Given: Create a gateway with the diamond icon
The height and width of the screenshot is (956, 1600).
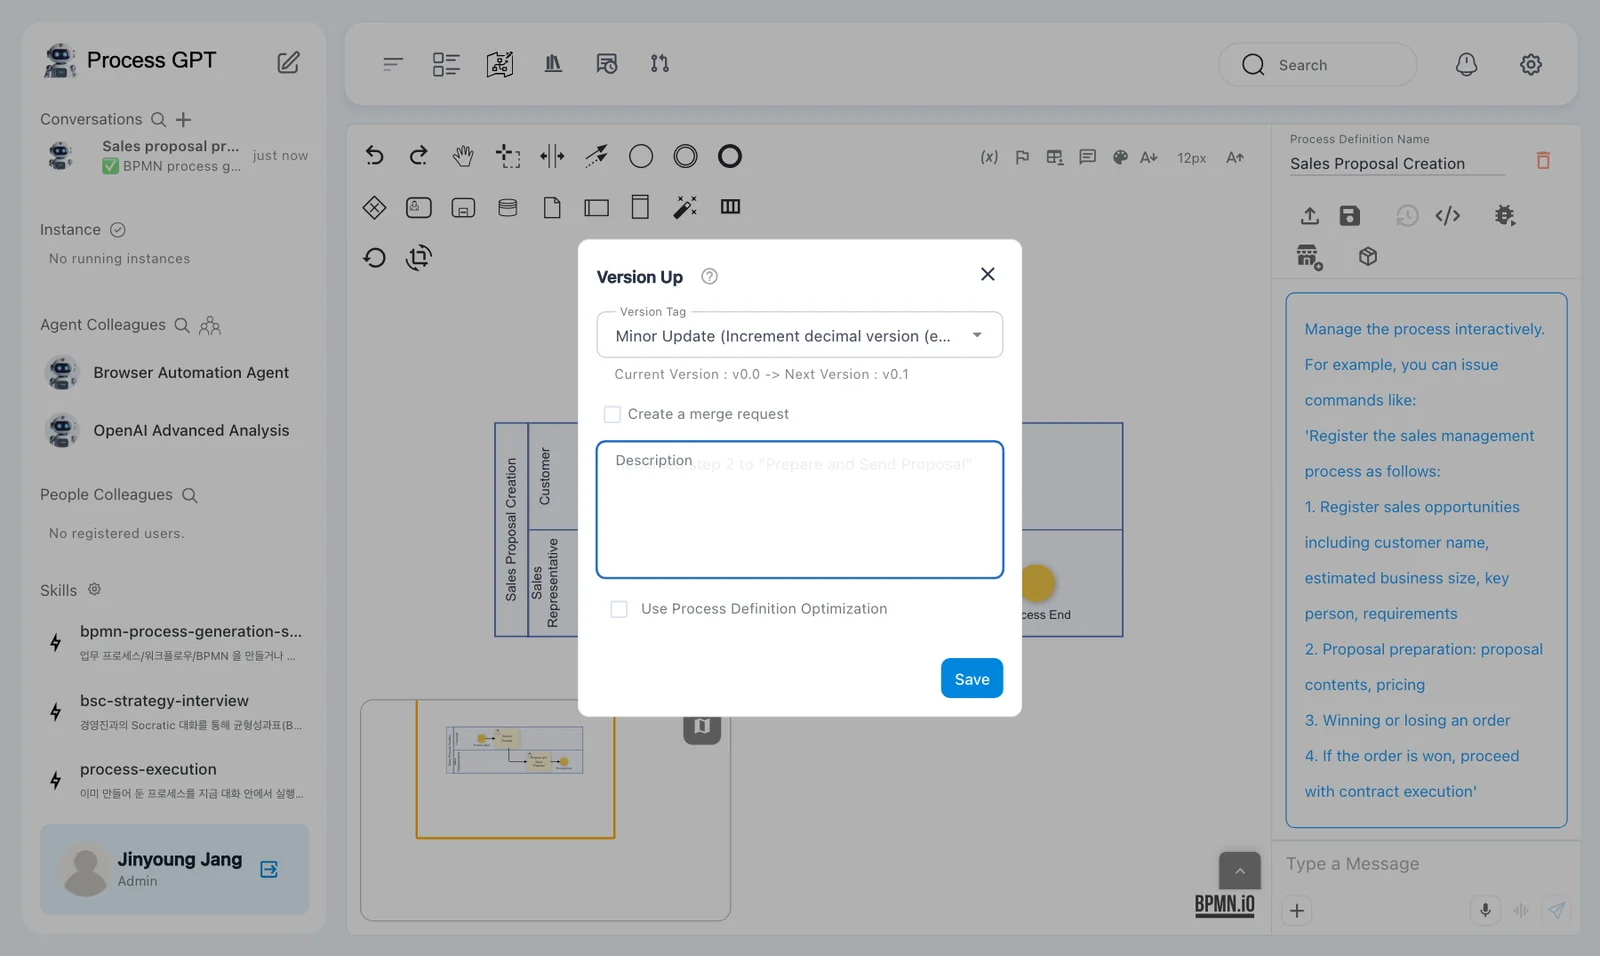Looking at the screenshot, I should pyautogui.click(x=374, y=207).
